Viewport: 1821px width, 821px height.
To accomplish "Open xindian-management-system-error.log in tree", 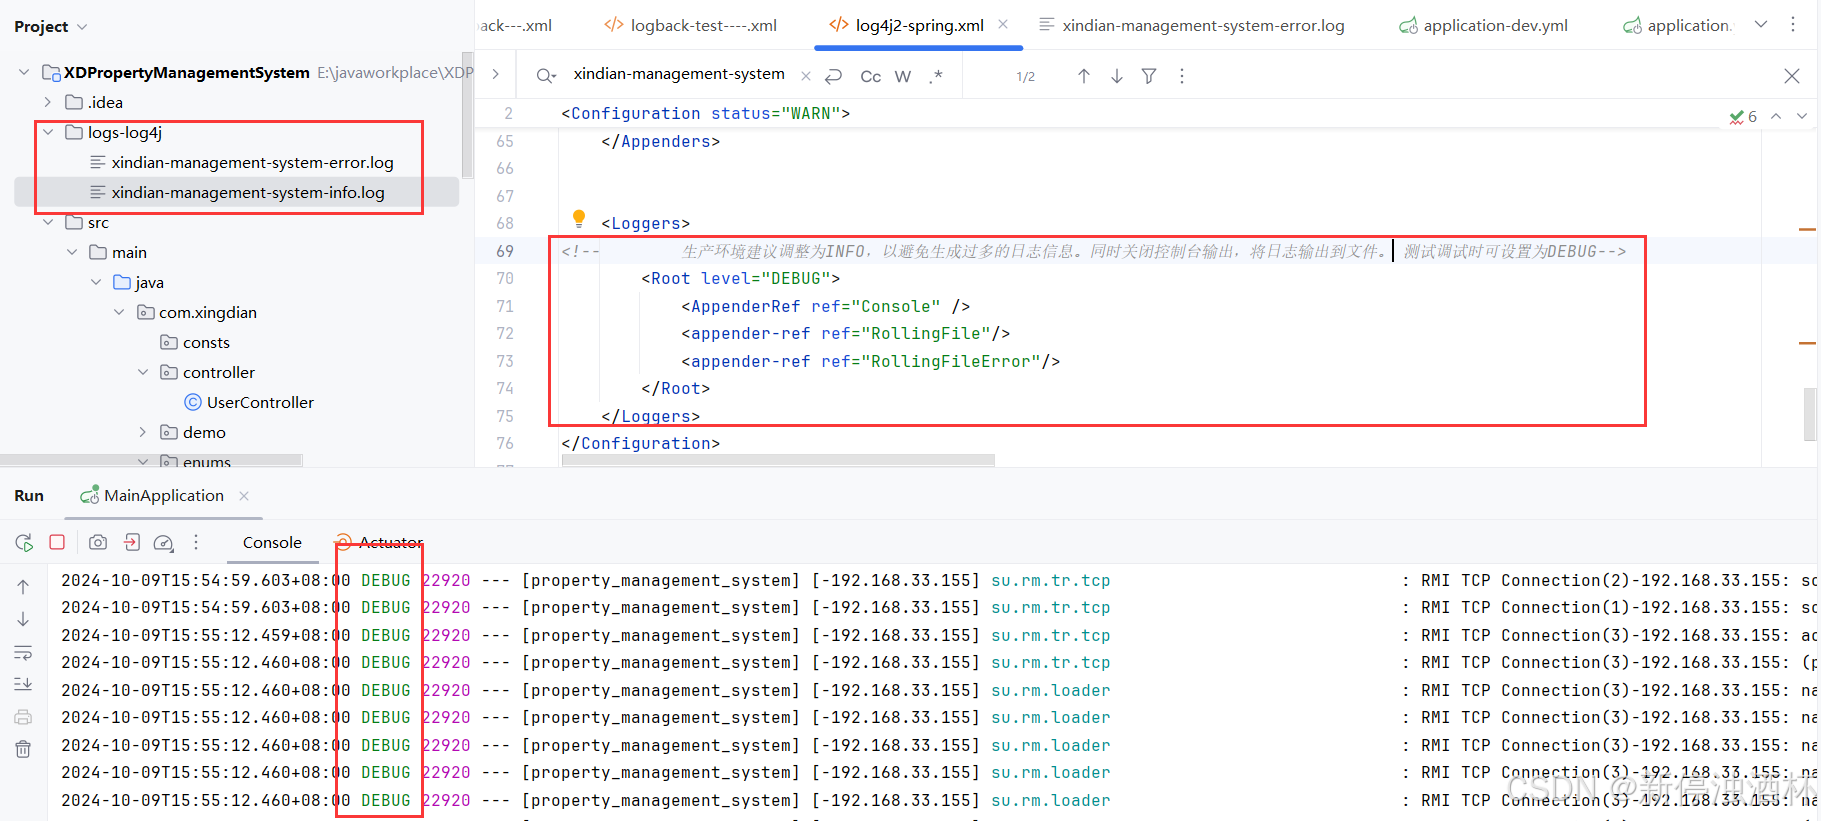I will click(252, 162).
